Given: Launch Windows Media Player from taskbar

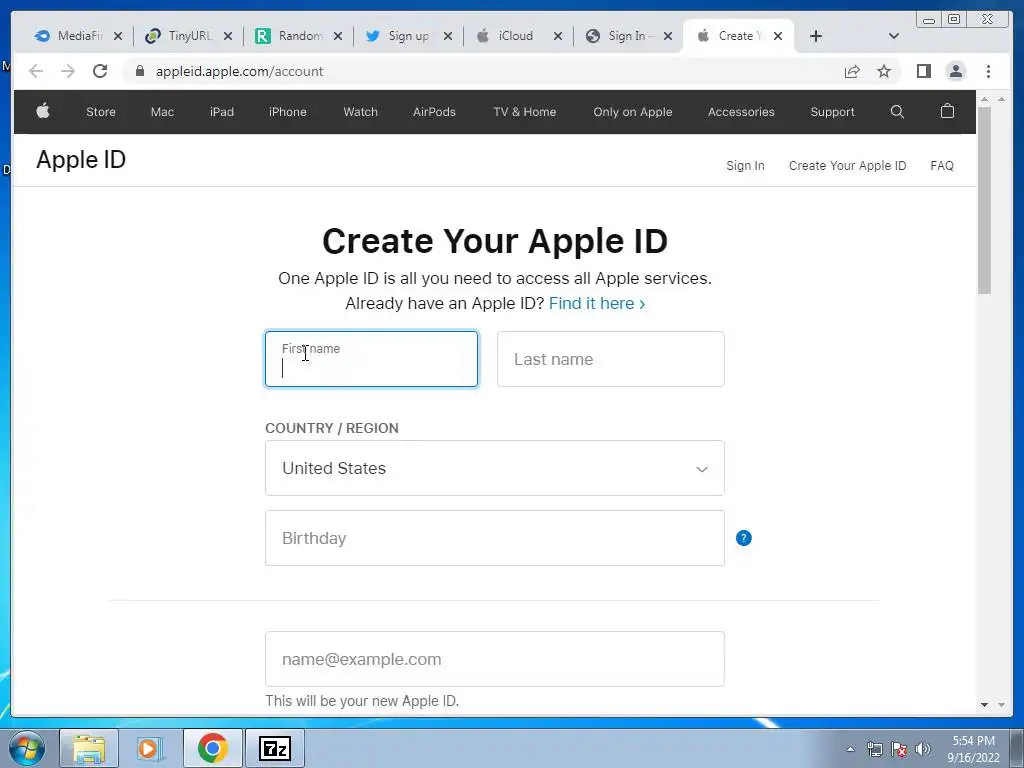Looking at the screenshot, I should pos(149,748).
